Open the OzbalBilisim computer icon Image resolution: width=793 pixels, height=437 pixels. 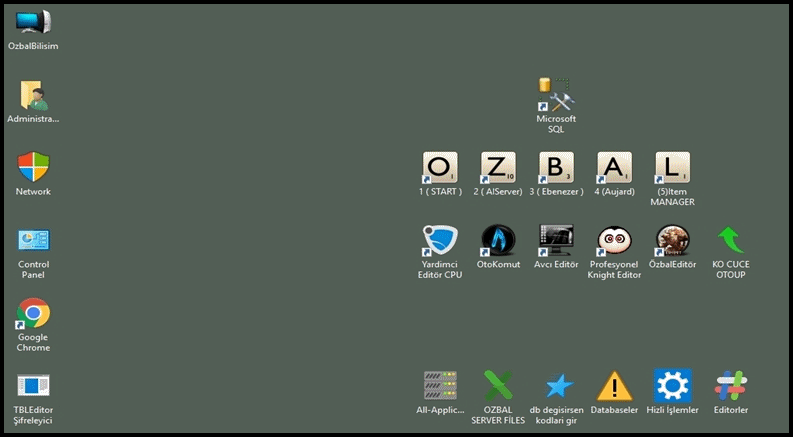pyautogui.click(x=33, y=22)
